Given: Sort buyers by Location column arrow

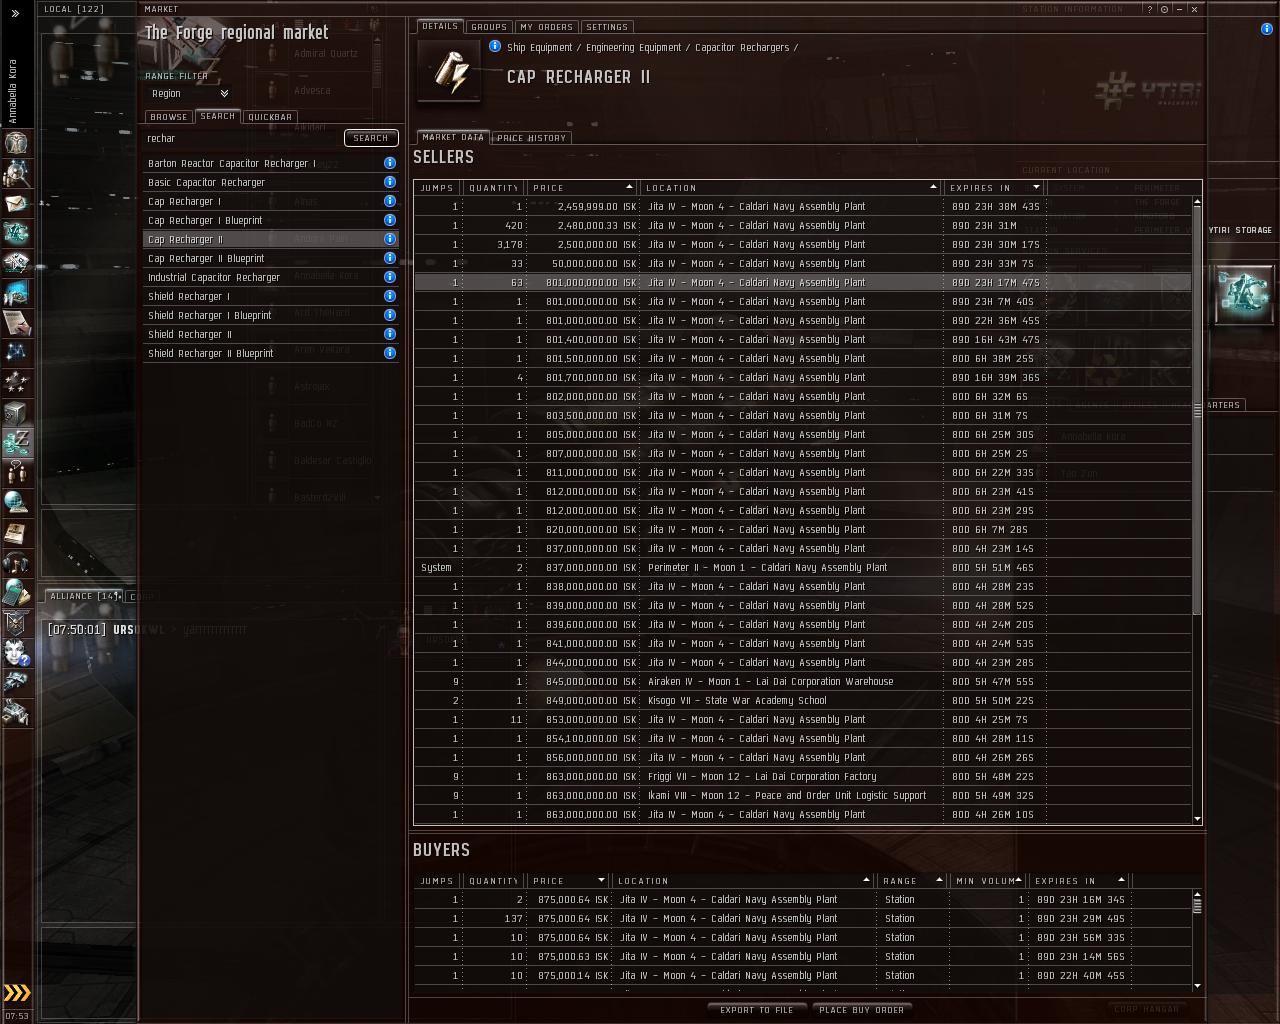Looking at the screenshot, I should tap(866, 880).
